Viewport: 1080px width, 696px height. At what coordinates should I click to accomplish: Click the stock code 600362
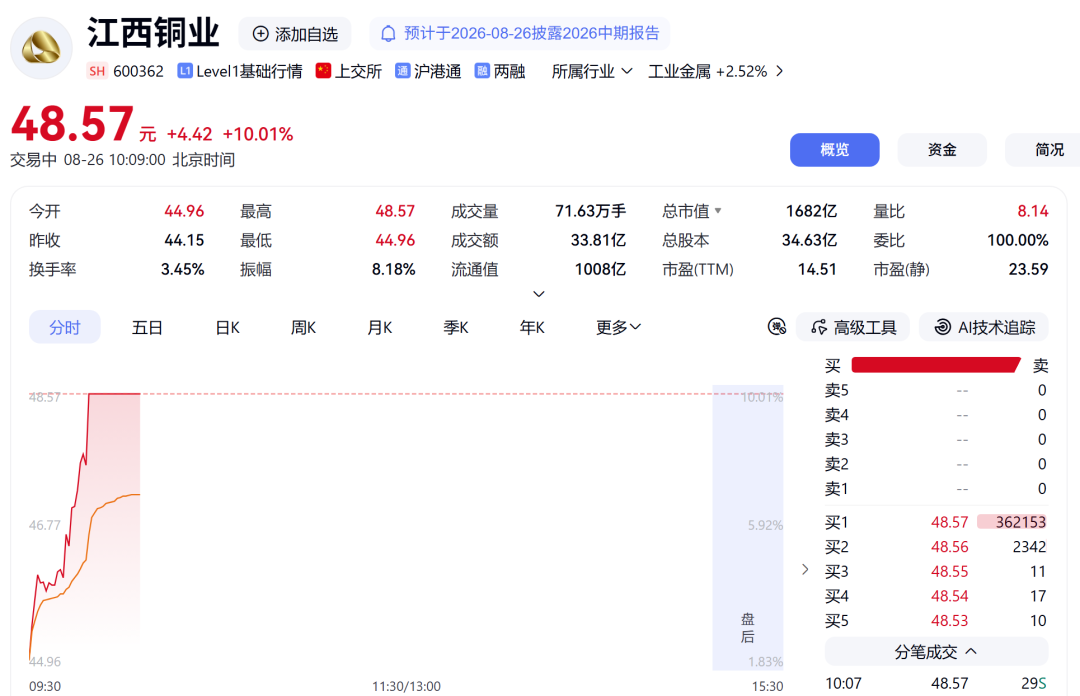138,71
